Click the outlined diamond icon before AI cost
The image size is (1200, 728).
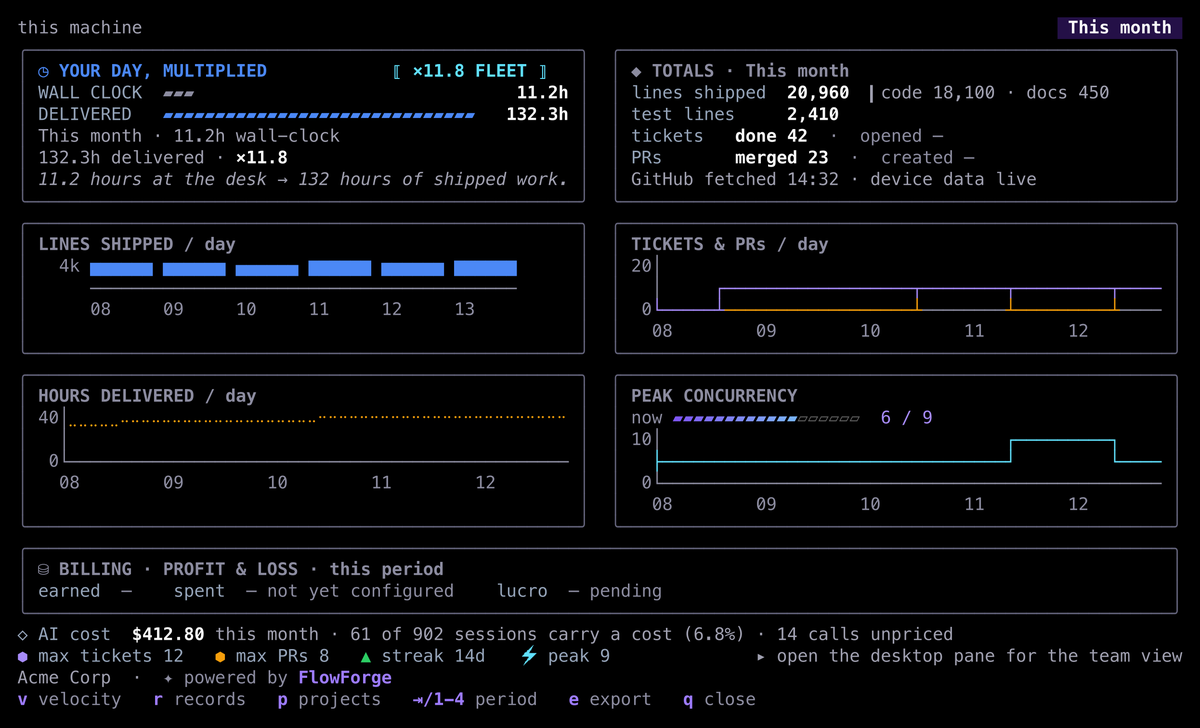tap(23, 634)
